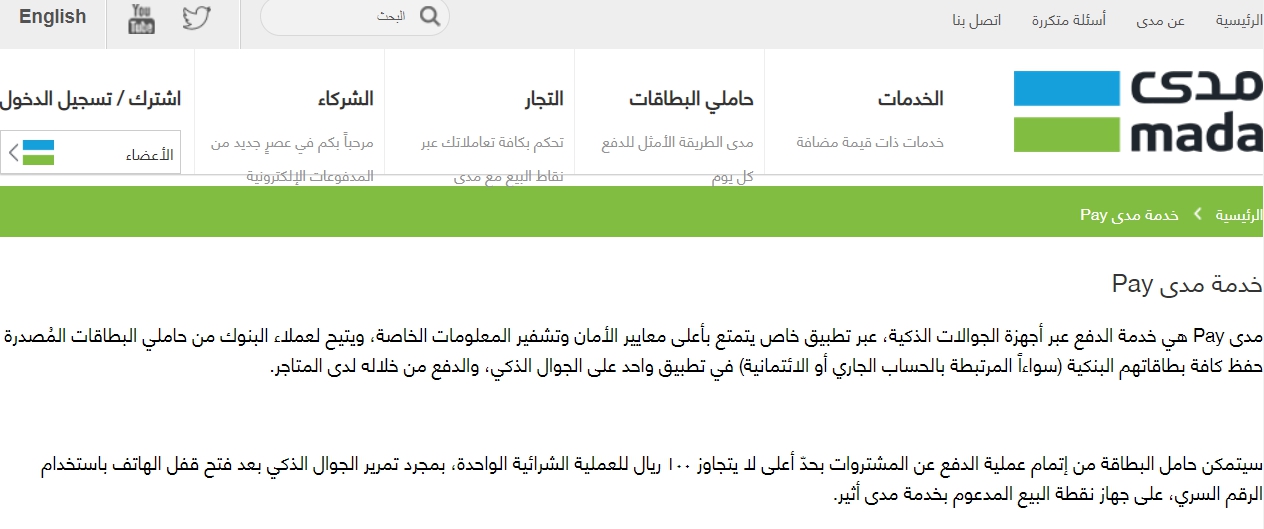This screenshot has height=529, width=1264.
Task: Click the mada logo
Action: click(x=1138, y=111)
